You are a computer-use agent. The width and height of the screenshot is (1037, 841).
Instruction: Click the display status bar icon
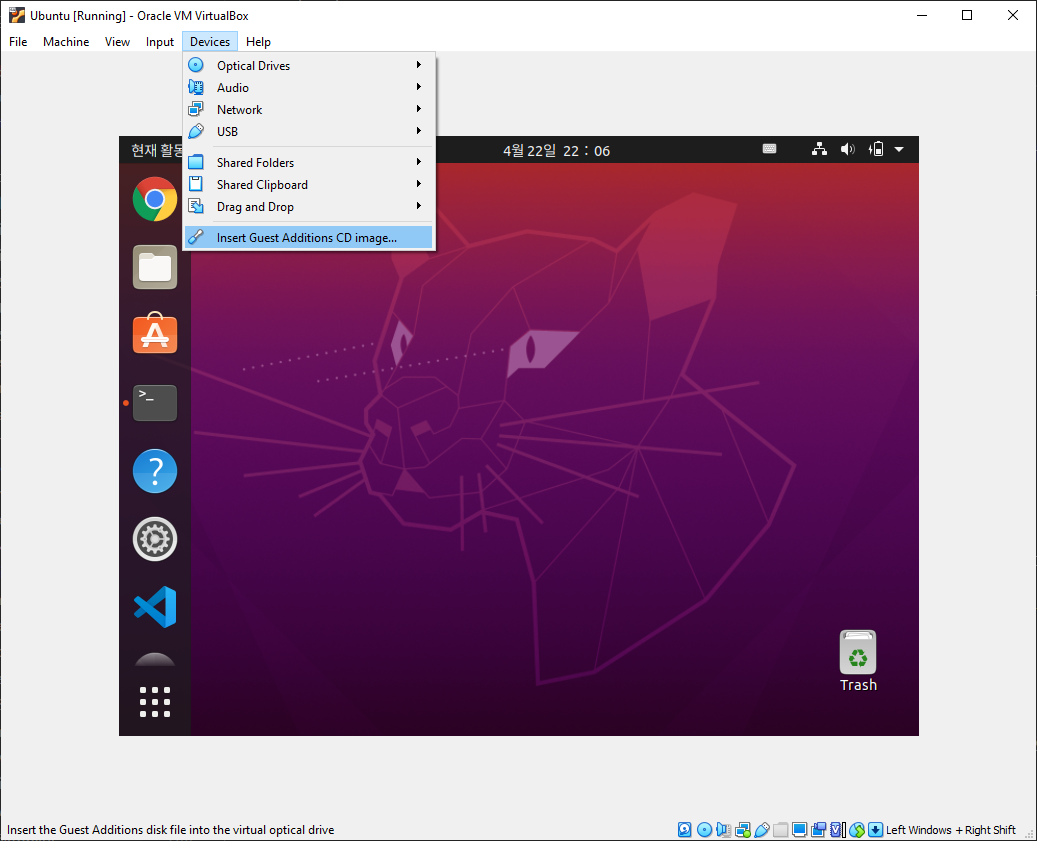800,829
